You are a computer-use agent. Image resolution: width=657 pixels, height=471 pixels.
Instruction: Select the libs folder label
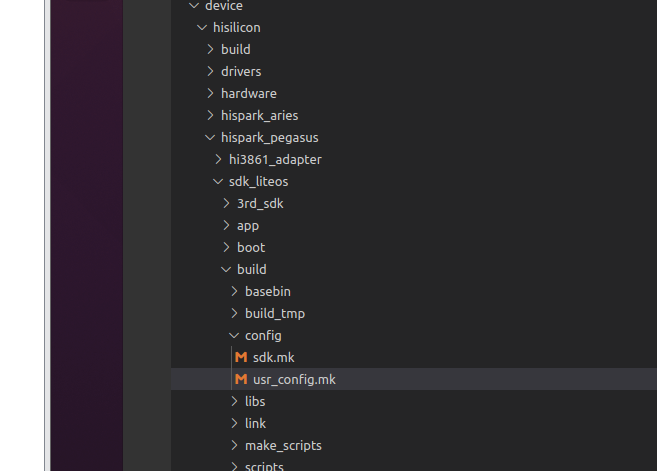pos(255,401)
